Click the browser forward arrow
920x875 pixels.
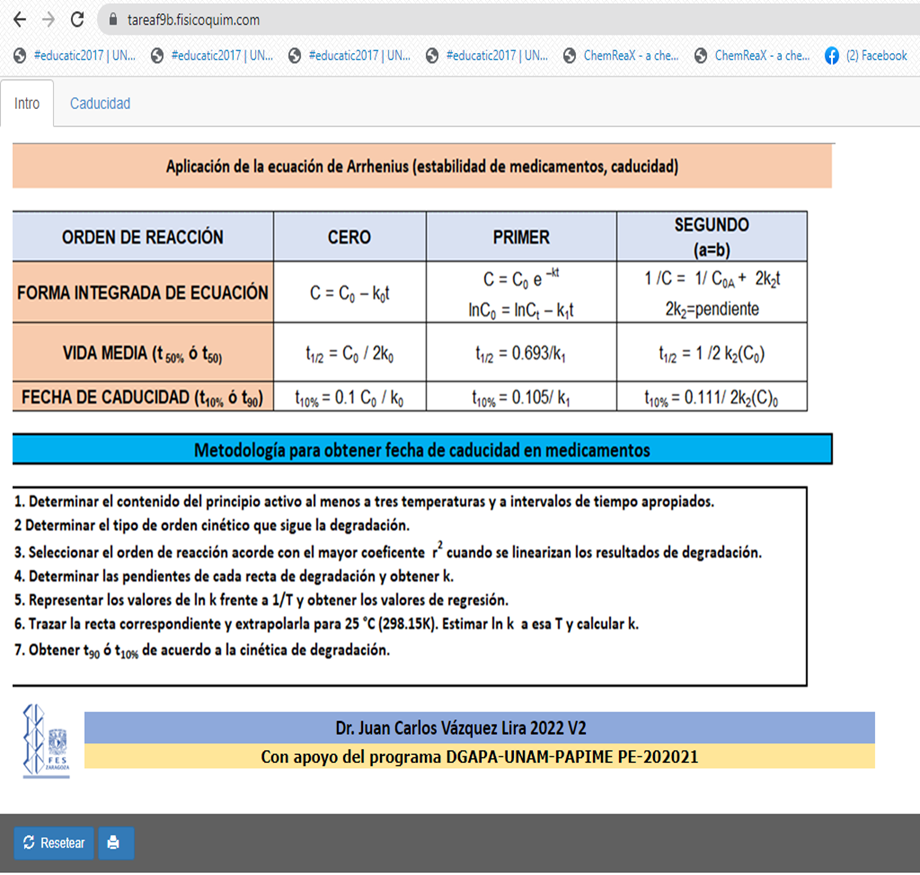(x=49, y=20)
